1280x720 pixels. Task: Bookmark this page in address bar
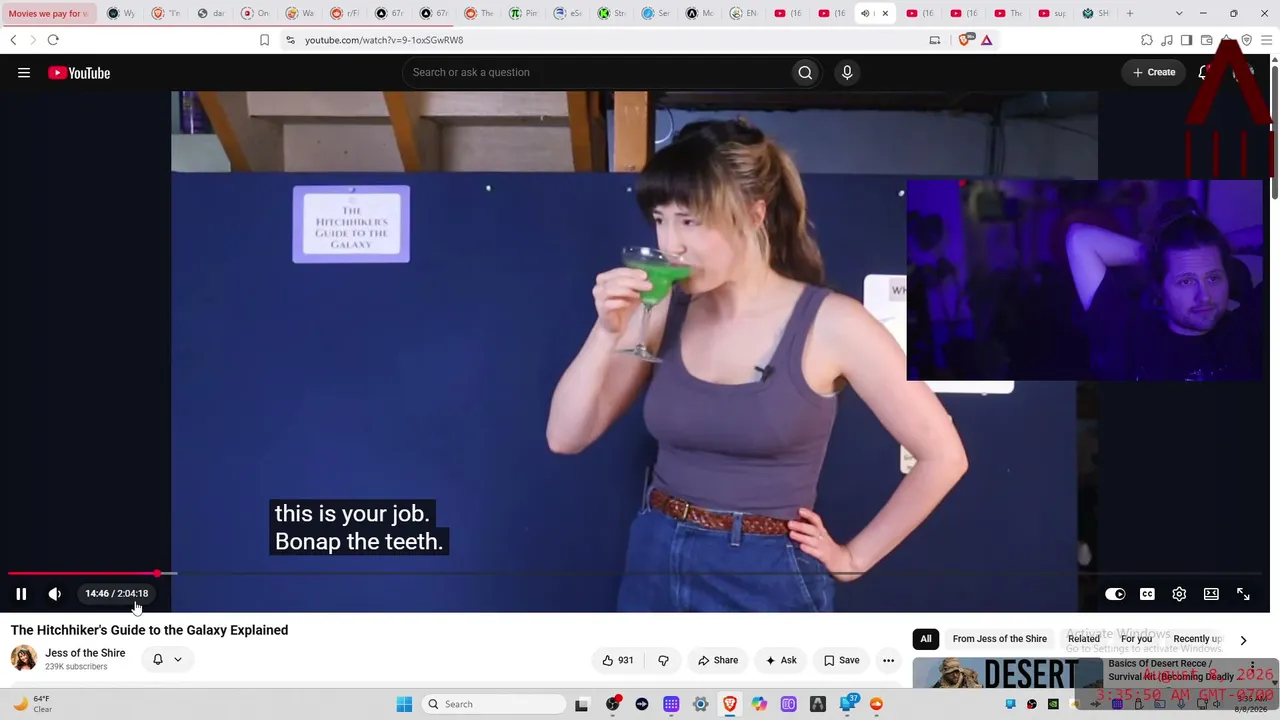tap(264, 40)
